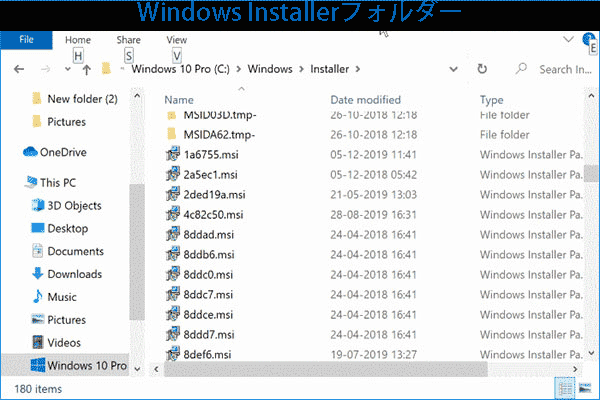This screenshot has width=600, height=400.
Task: Select file 8ddb6.msi
Action: [209, 255]
